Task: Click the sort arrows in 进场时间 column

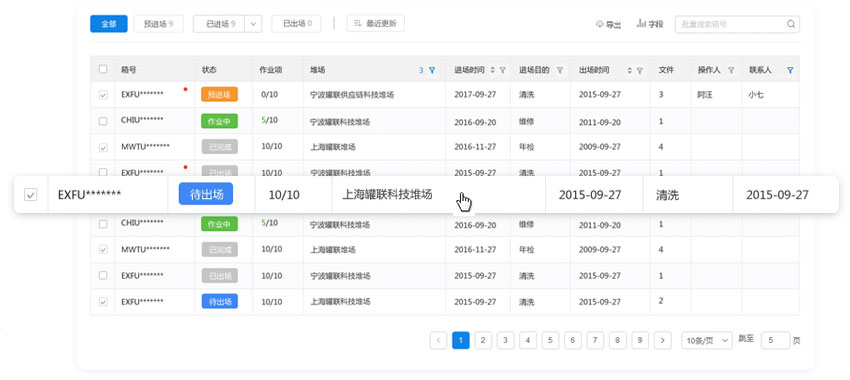Action: coord(492,70)
